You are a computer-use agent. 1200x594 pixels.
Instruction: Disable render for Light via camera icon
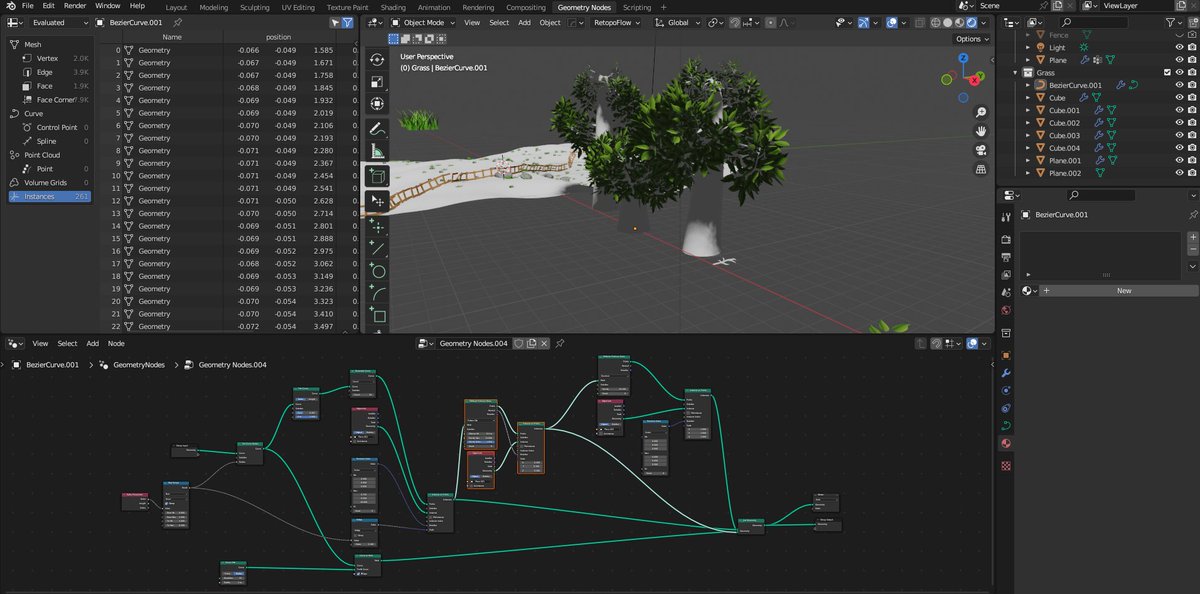pyautogui.click(x=1192, y=48)
